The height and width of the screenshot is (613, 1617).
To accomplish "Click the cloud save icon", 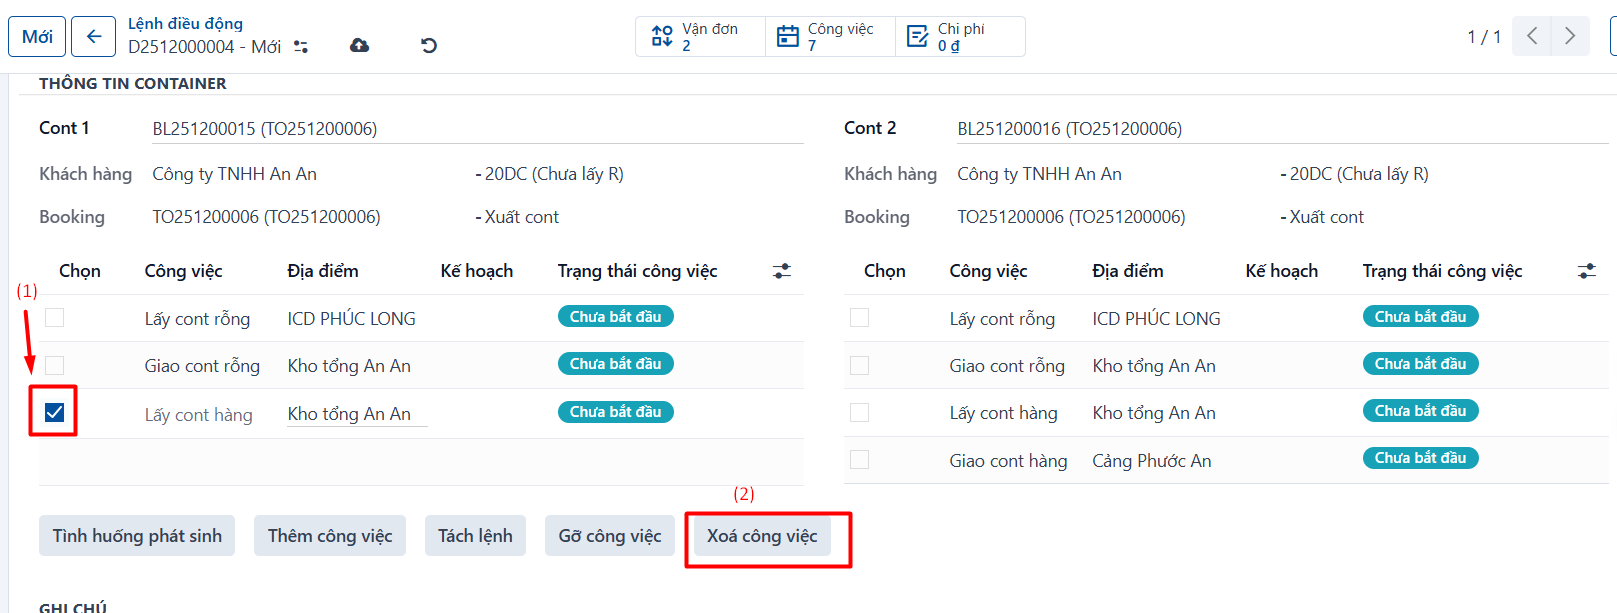I will 359,45.
